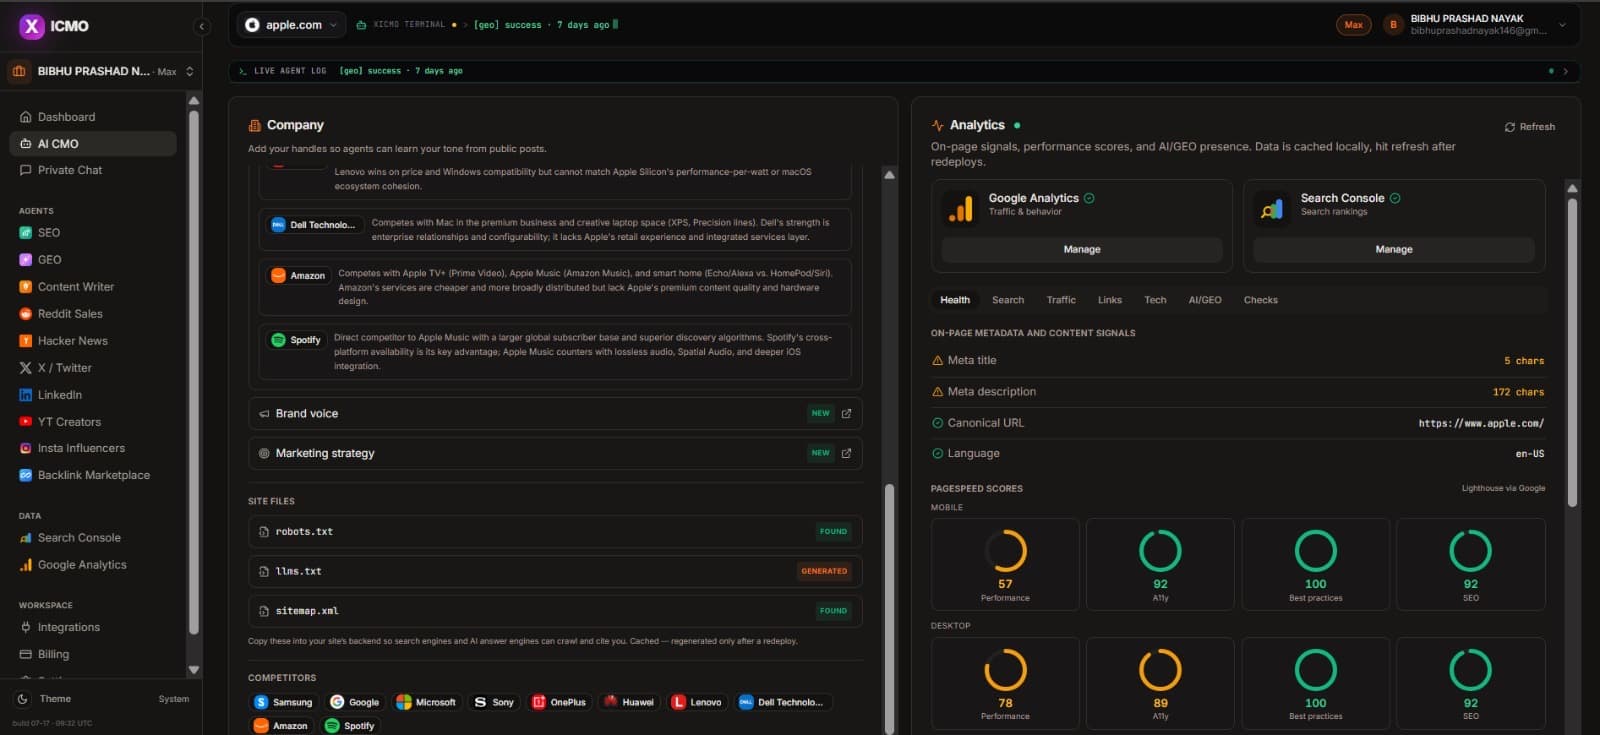Expand the Marketing strategy row
The width and height of the screenshot is (1600, 735).
555,454
